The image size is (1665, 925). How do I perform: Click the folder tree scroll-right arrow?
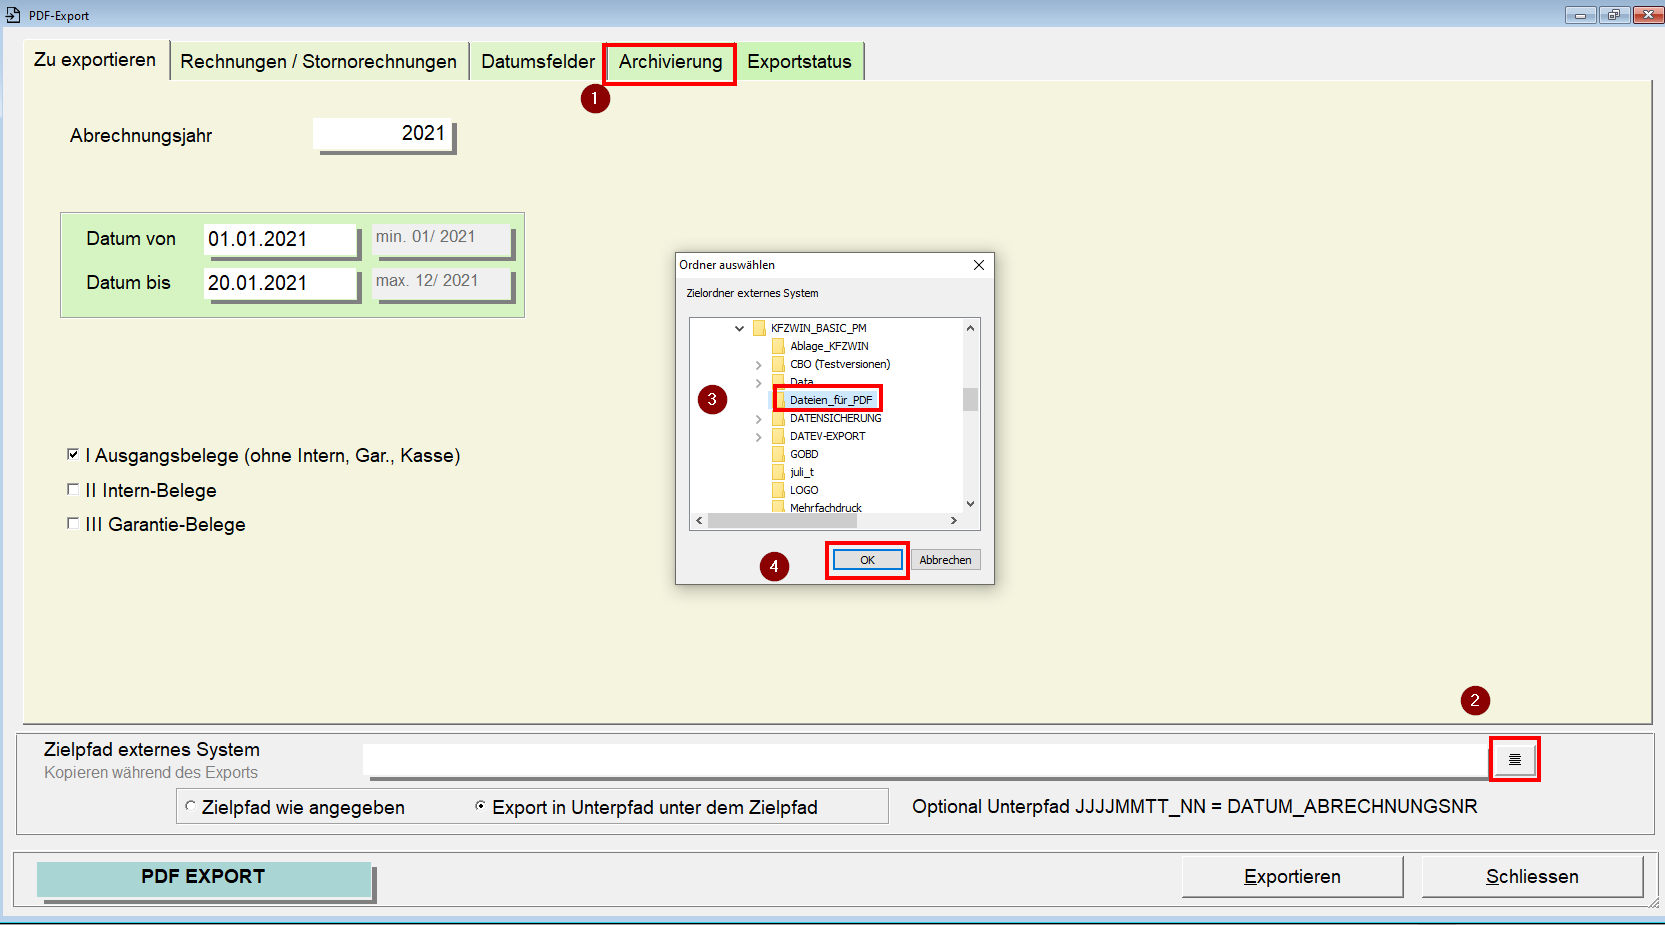pyautogui.click(x=953, y=520)
